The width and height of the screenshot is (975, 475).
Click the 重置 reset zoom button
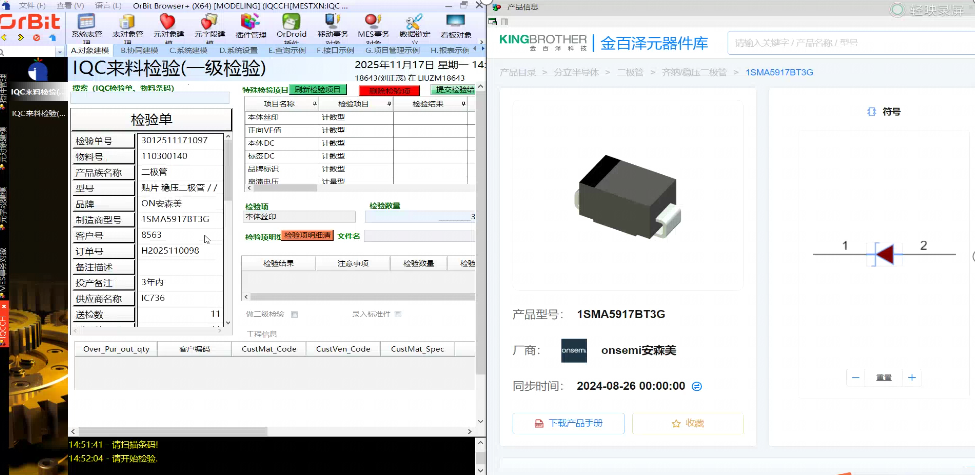[x=884, y=377]
